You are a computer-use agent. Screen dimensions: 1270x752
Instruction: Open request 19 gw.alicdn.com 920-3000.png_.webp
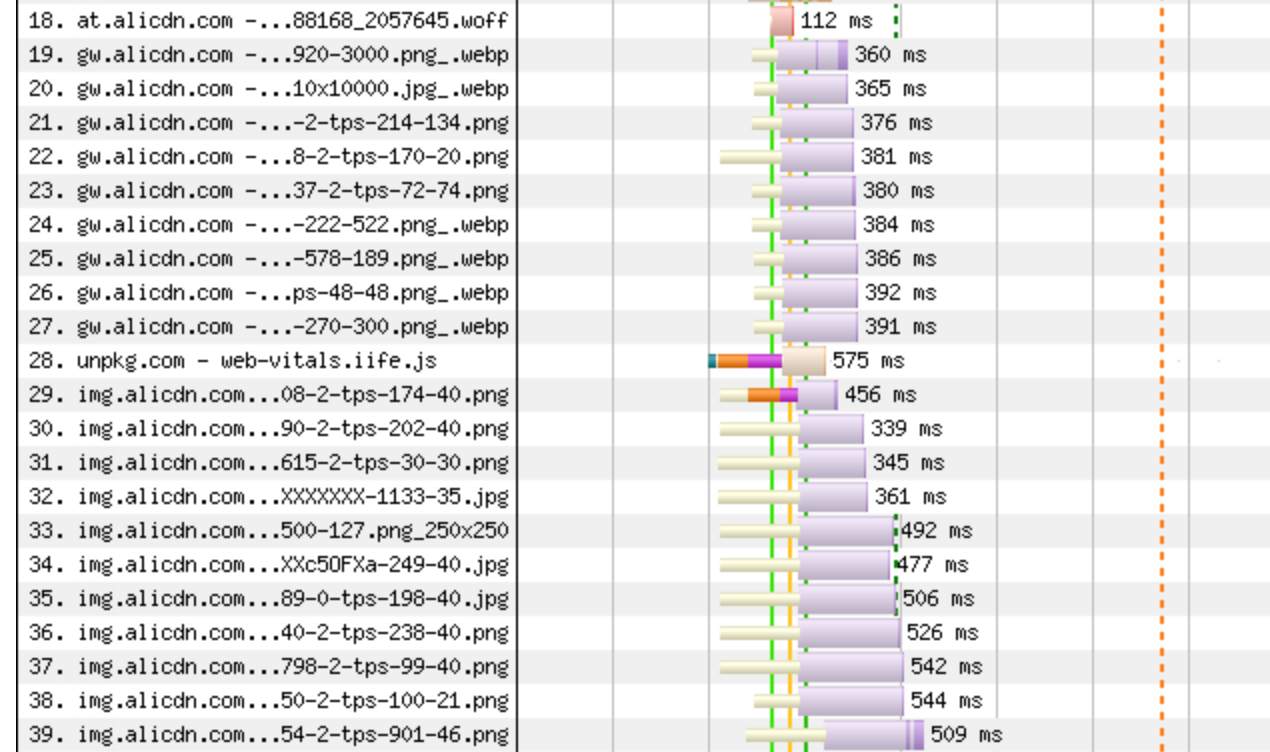tap(268, 54)
